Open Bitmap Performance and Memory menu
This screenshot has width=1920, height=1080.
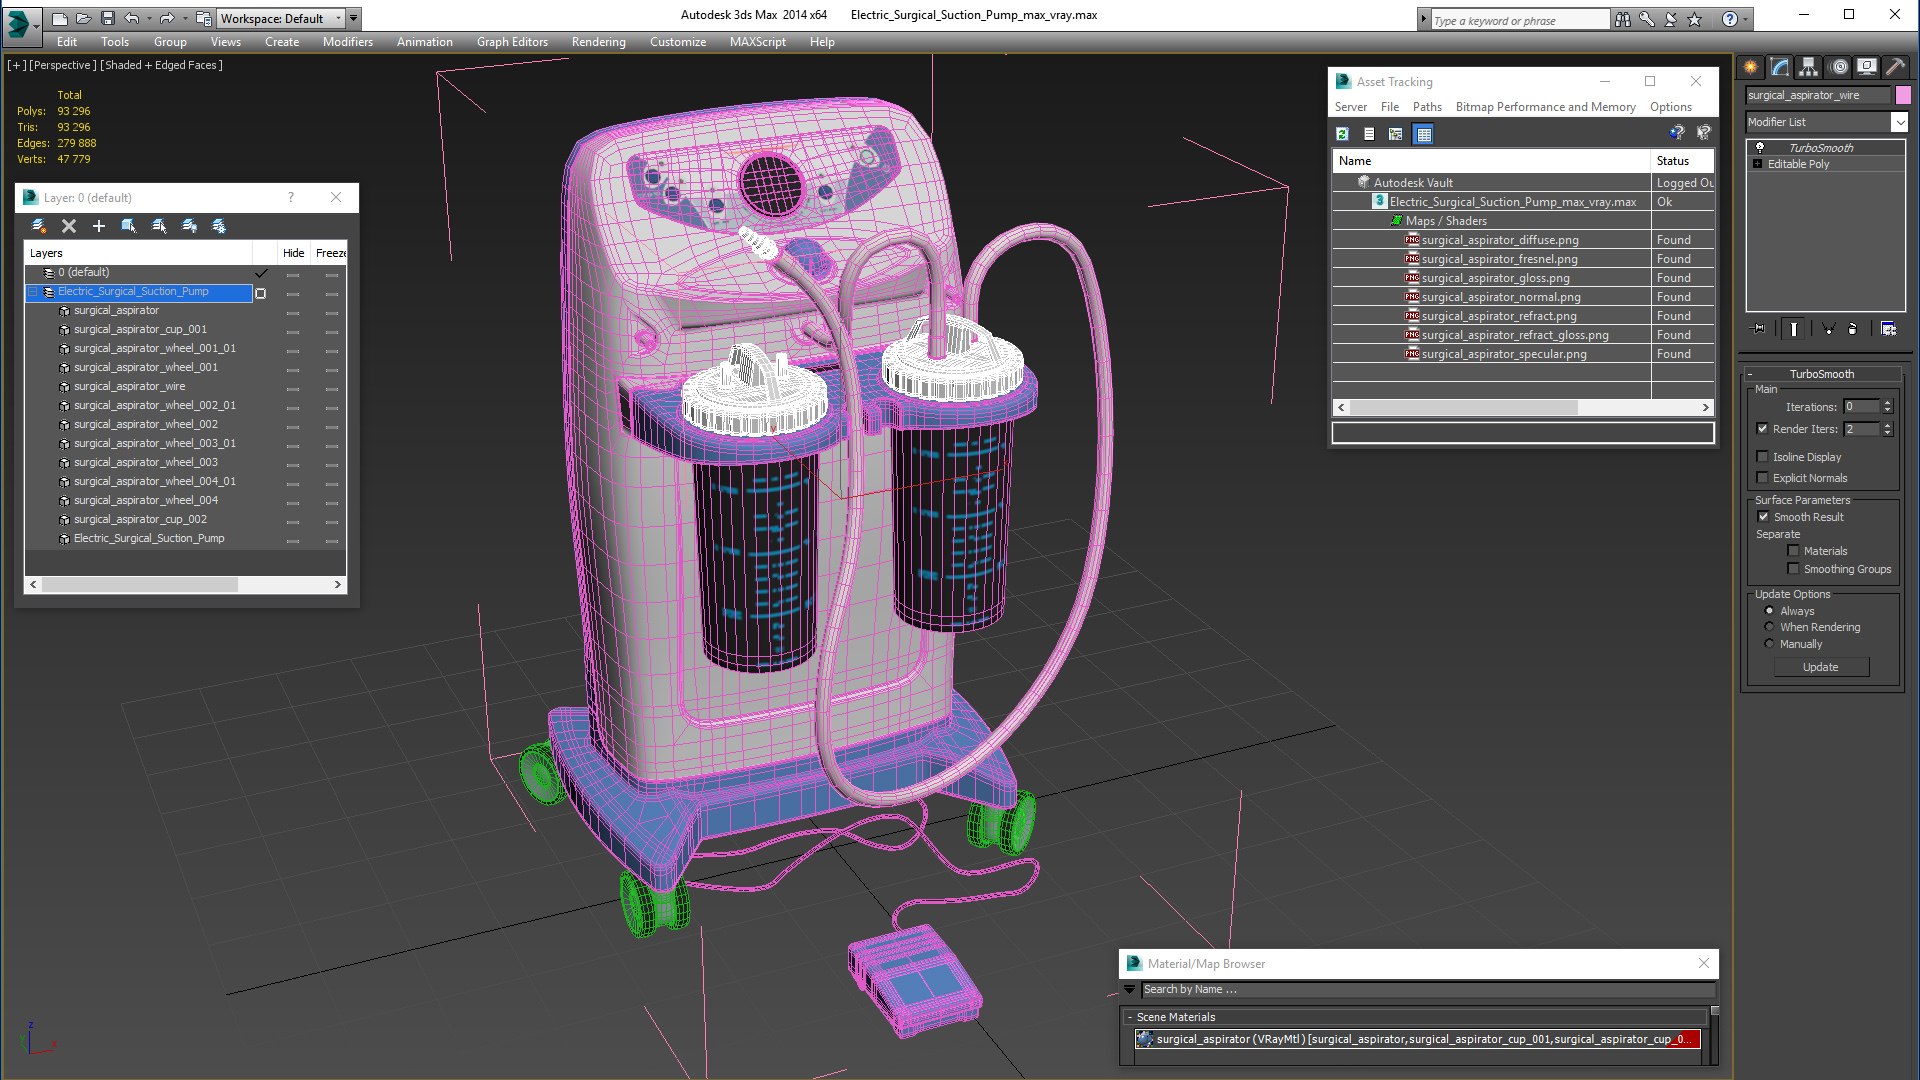pos(1545,107)
